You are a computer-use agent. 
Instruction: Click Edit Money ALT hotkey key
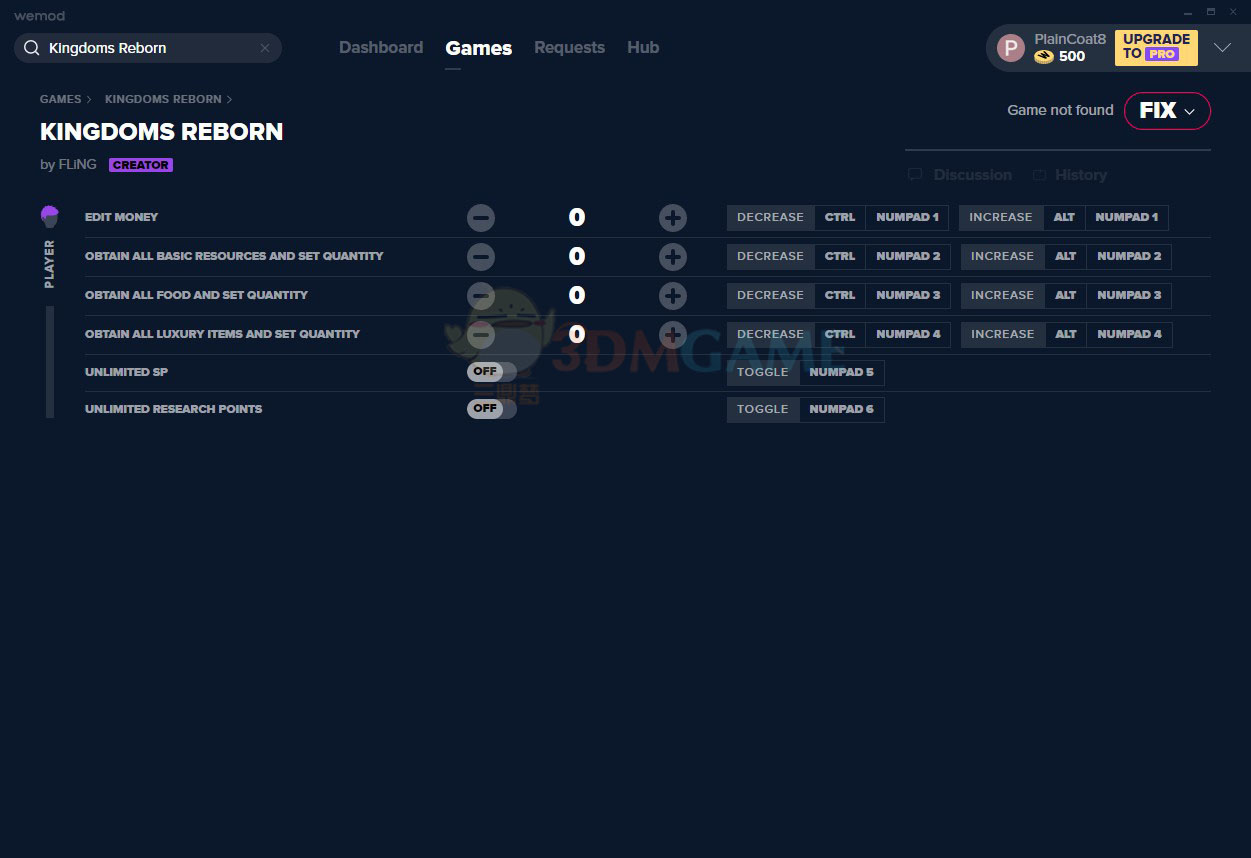point(1064,217)
